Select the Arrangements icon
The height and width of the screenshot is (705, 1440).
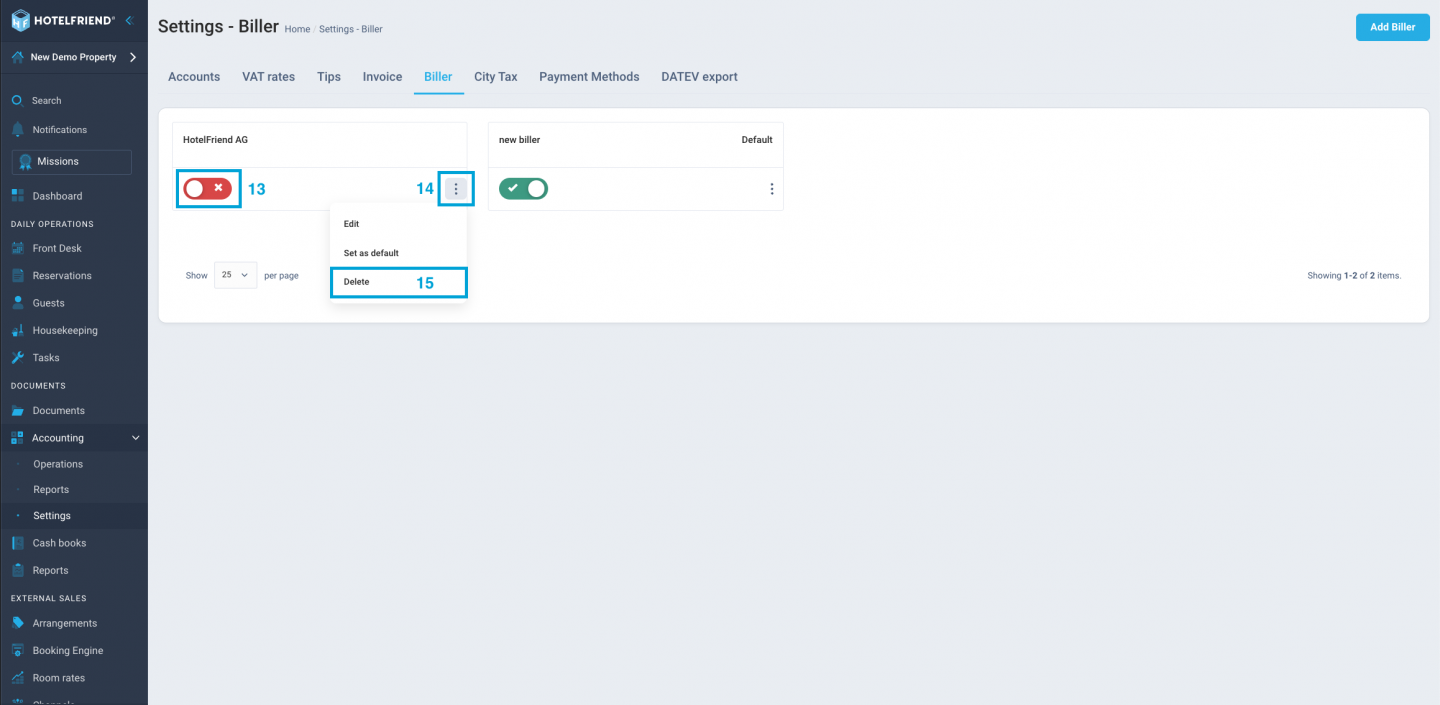20,622
